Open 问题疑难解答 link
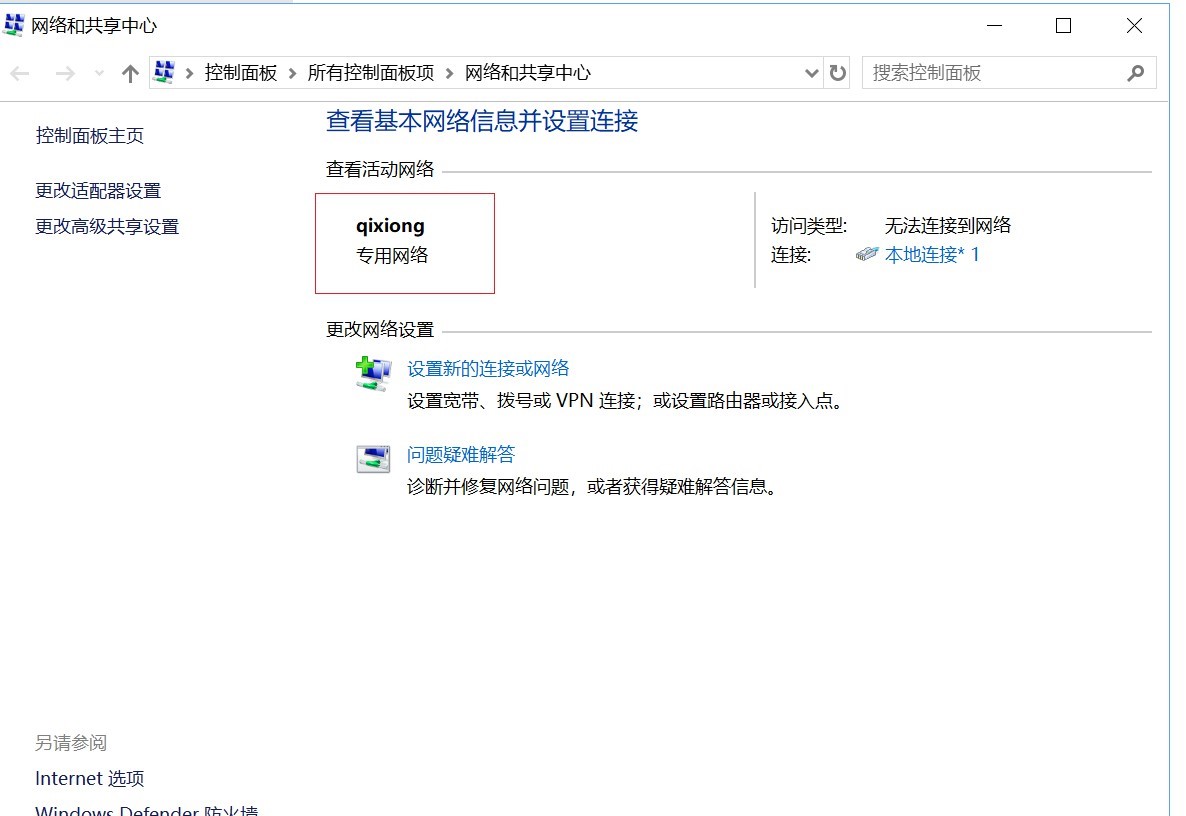Screen dimensions: 1186x816 coord(461,455)
